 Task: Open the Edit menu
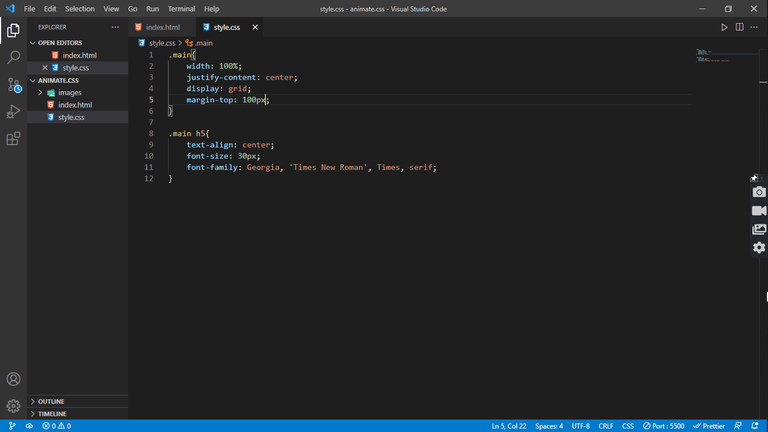pos(50,9)
